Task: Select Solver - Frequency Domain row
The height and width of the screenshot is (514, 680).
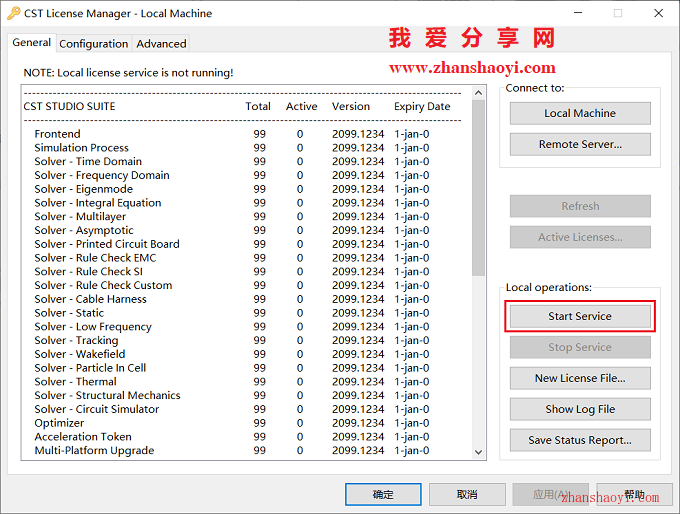Action: pos(232,175)
